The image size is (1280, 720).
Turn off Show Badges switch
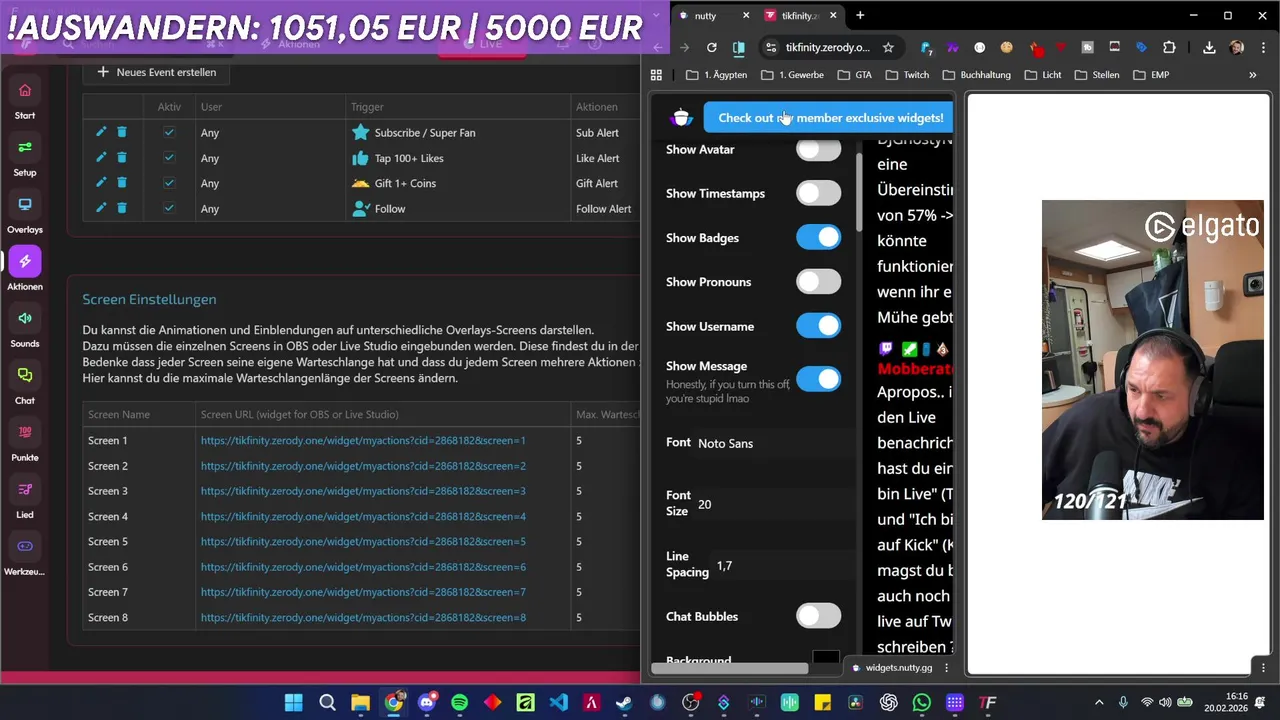[x=818, y=237]
